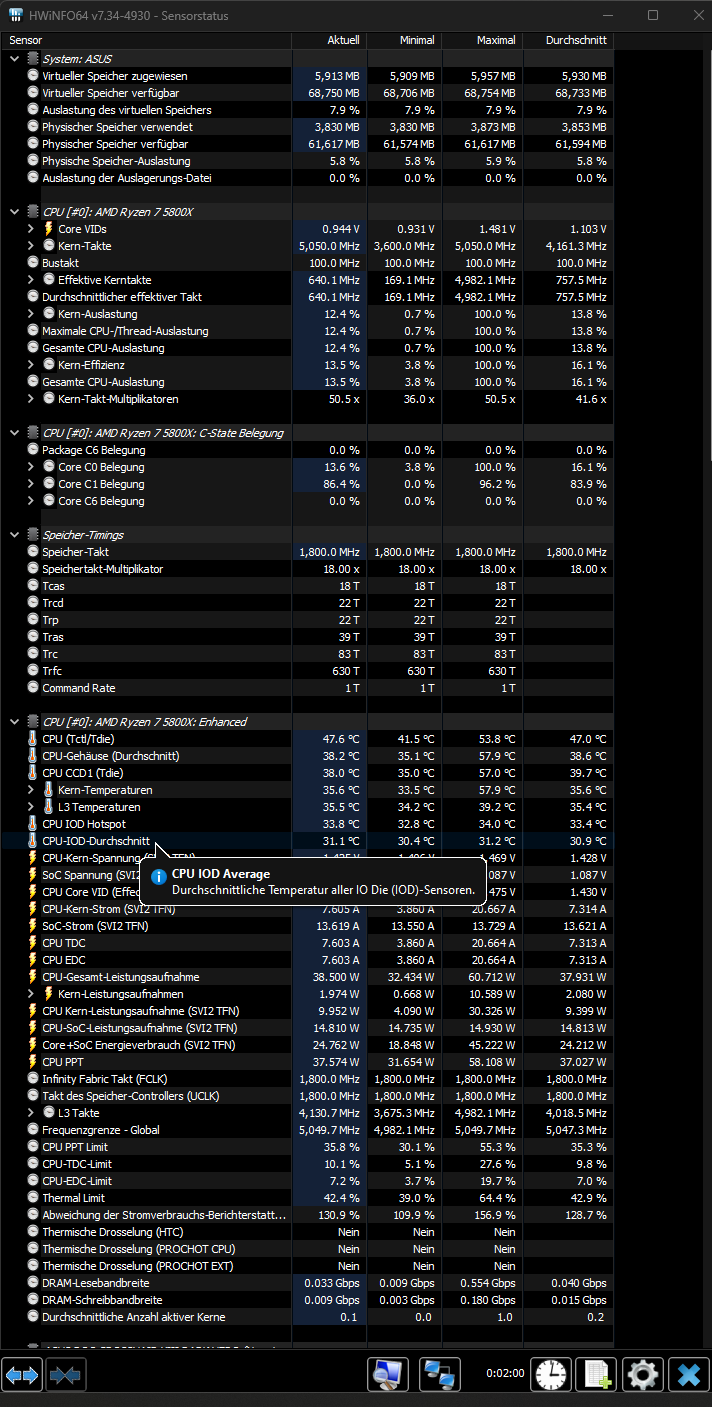Click the expand-columns blue arrows icon
This screenshot has width=712, height=1407.
pyautogui.click(x=22, y=1375)
